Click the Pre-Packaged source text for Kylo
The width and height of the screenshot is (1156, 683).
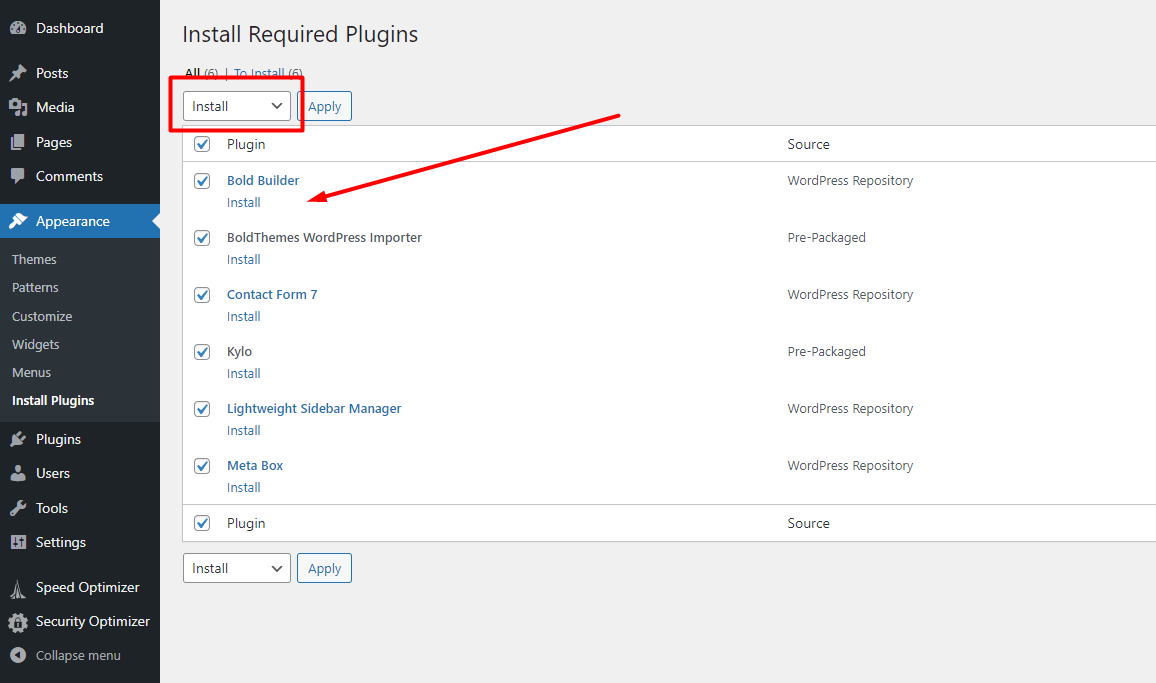point(826,352)
